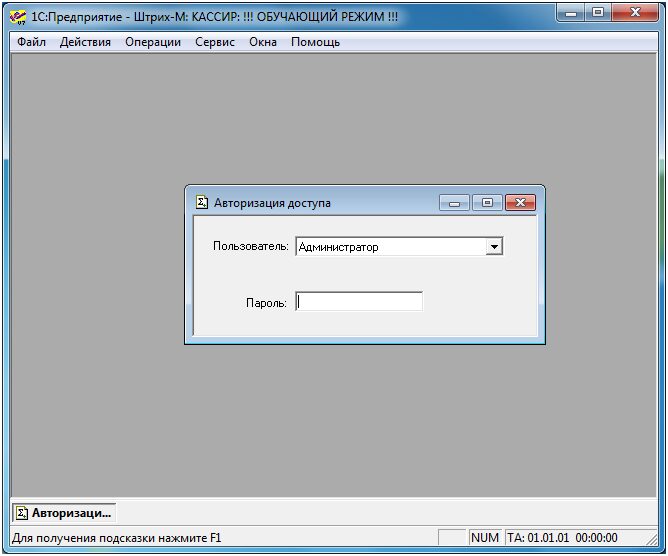The image size is (668, 556).
Task: Click the 'Для получения подсказки нажмите F1' status text
Action: pyautogui.click(x=117, y=538)
